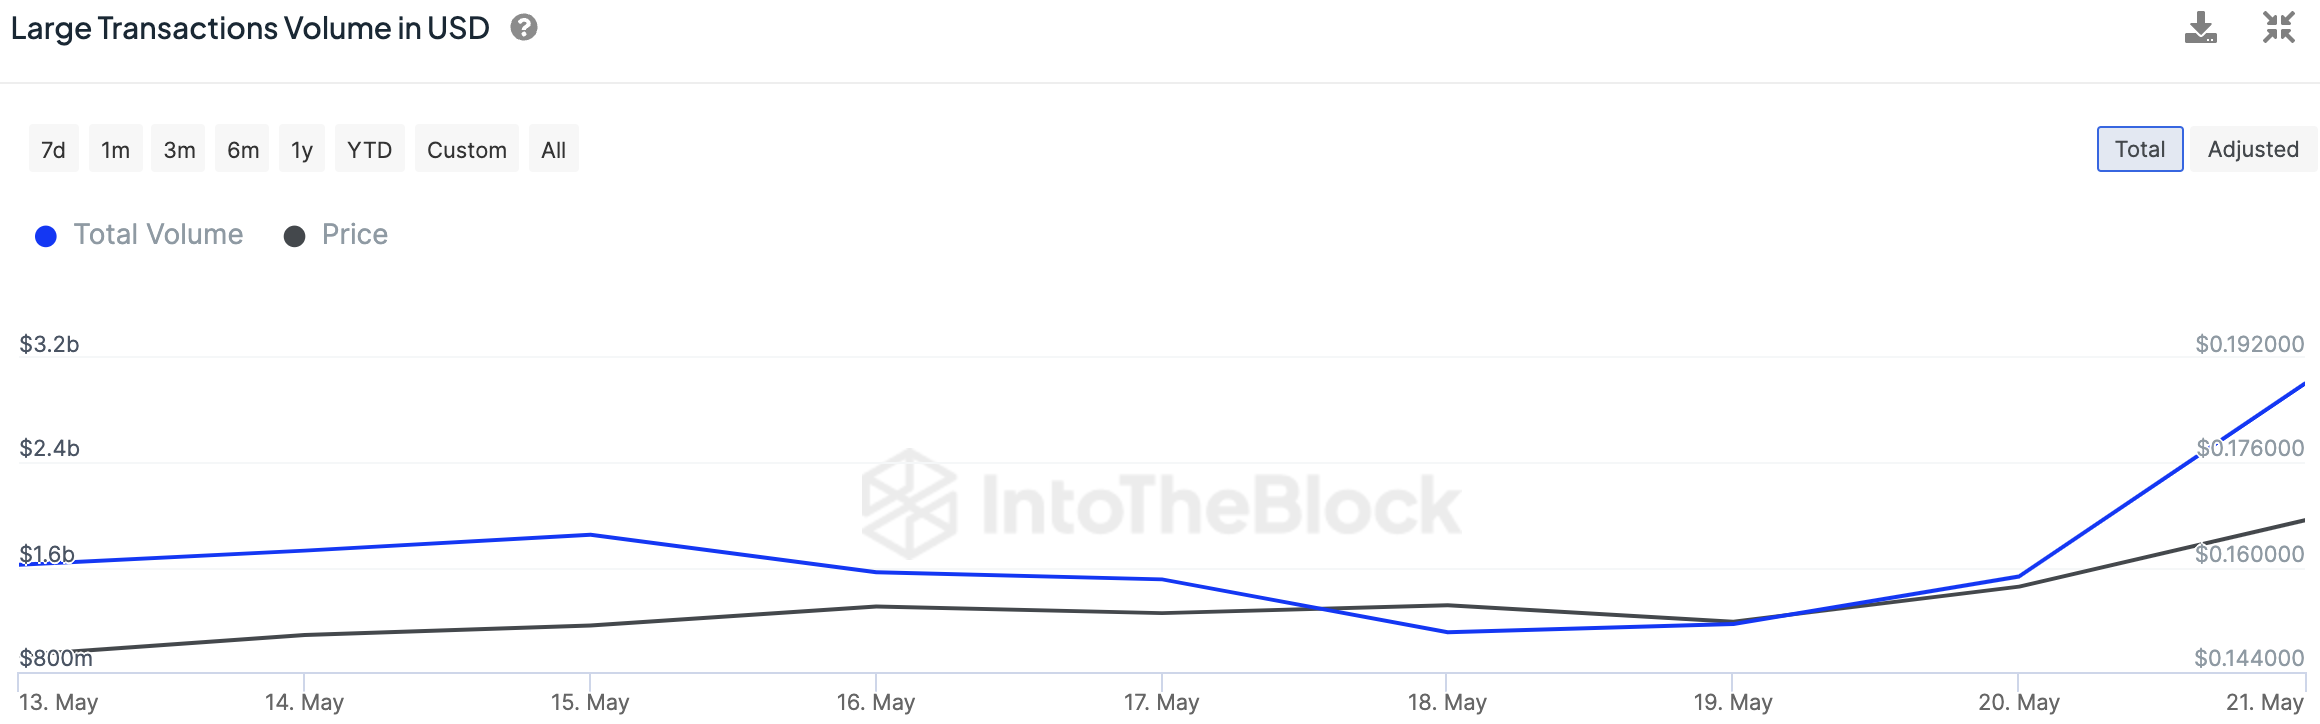Switch to Total volume view
Screen dimensions: 2320x724
click(x=2139, y=149)
